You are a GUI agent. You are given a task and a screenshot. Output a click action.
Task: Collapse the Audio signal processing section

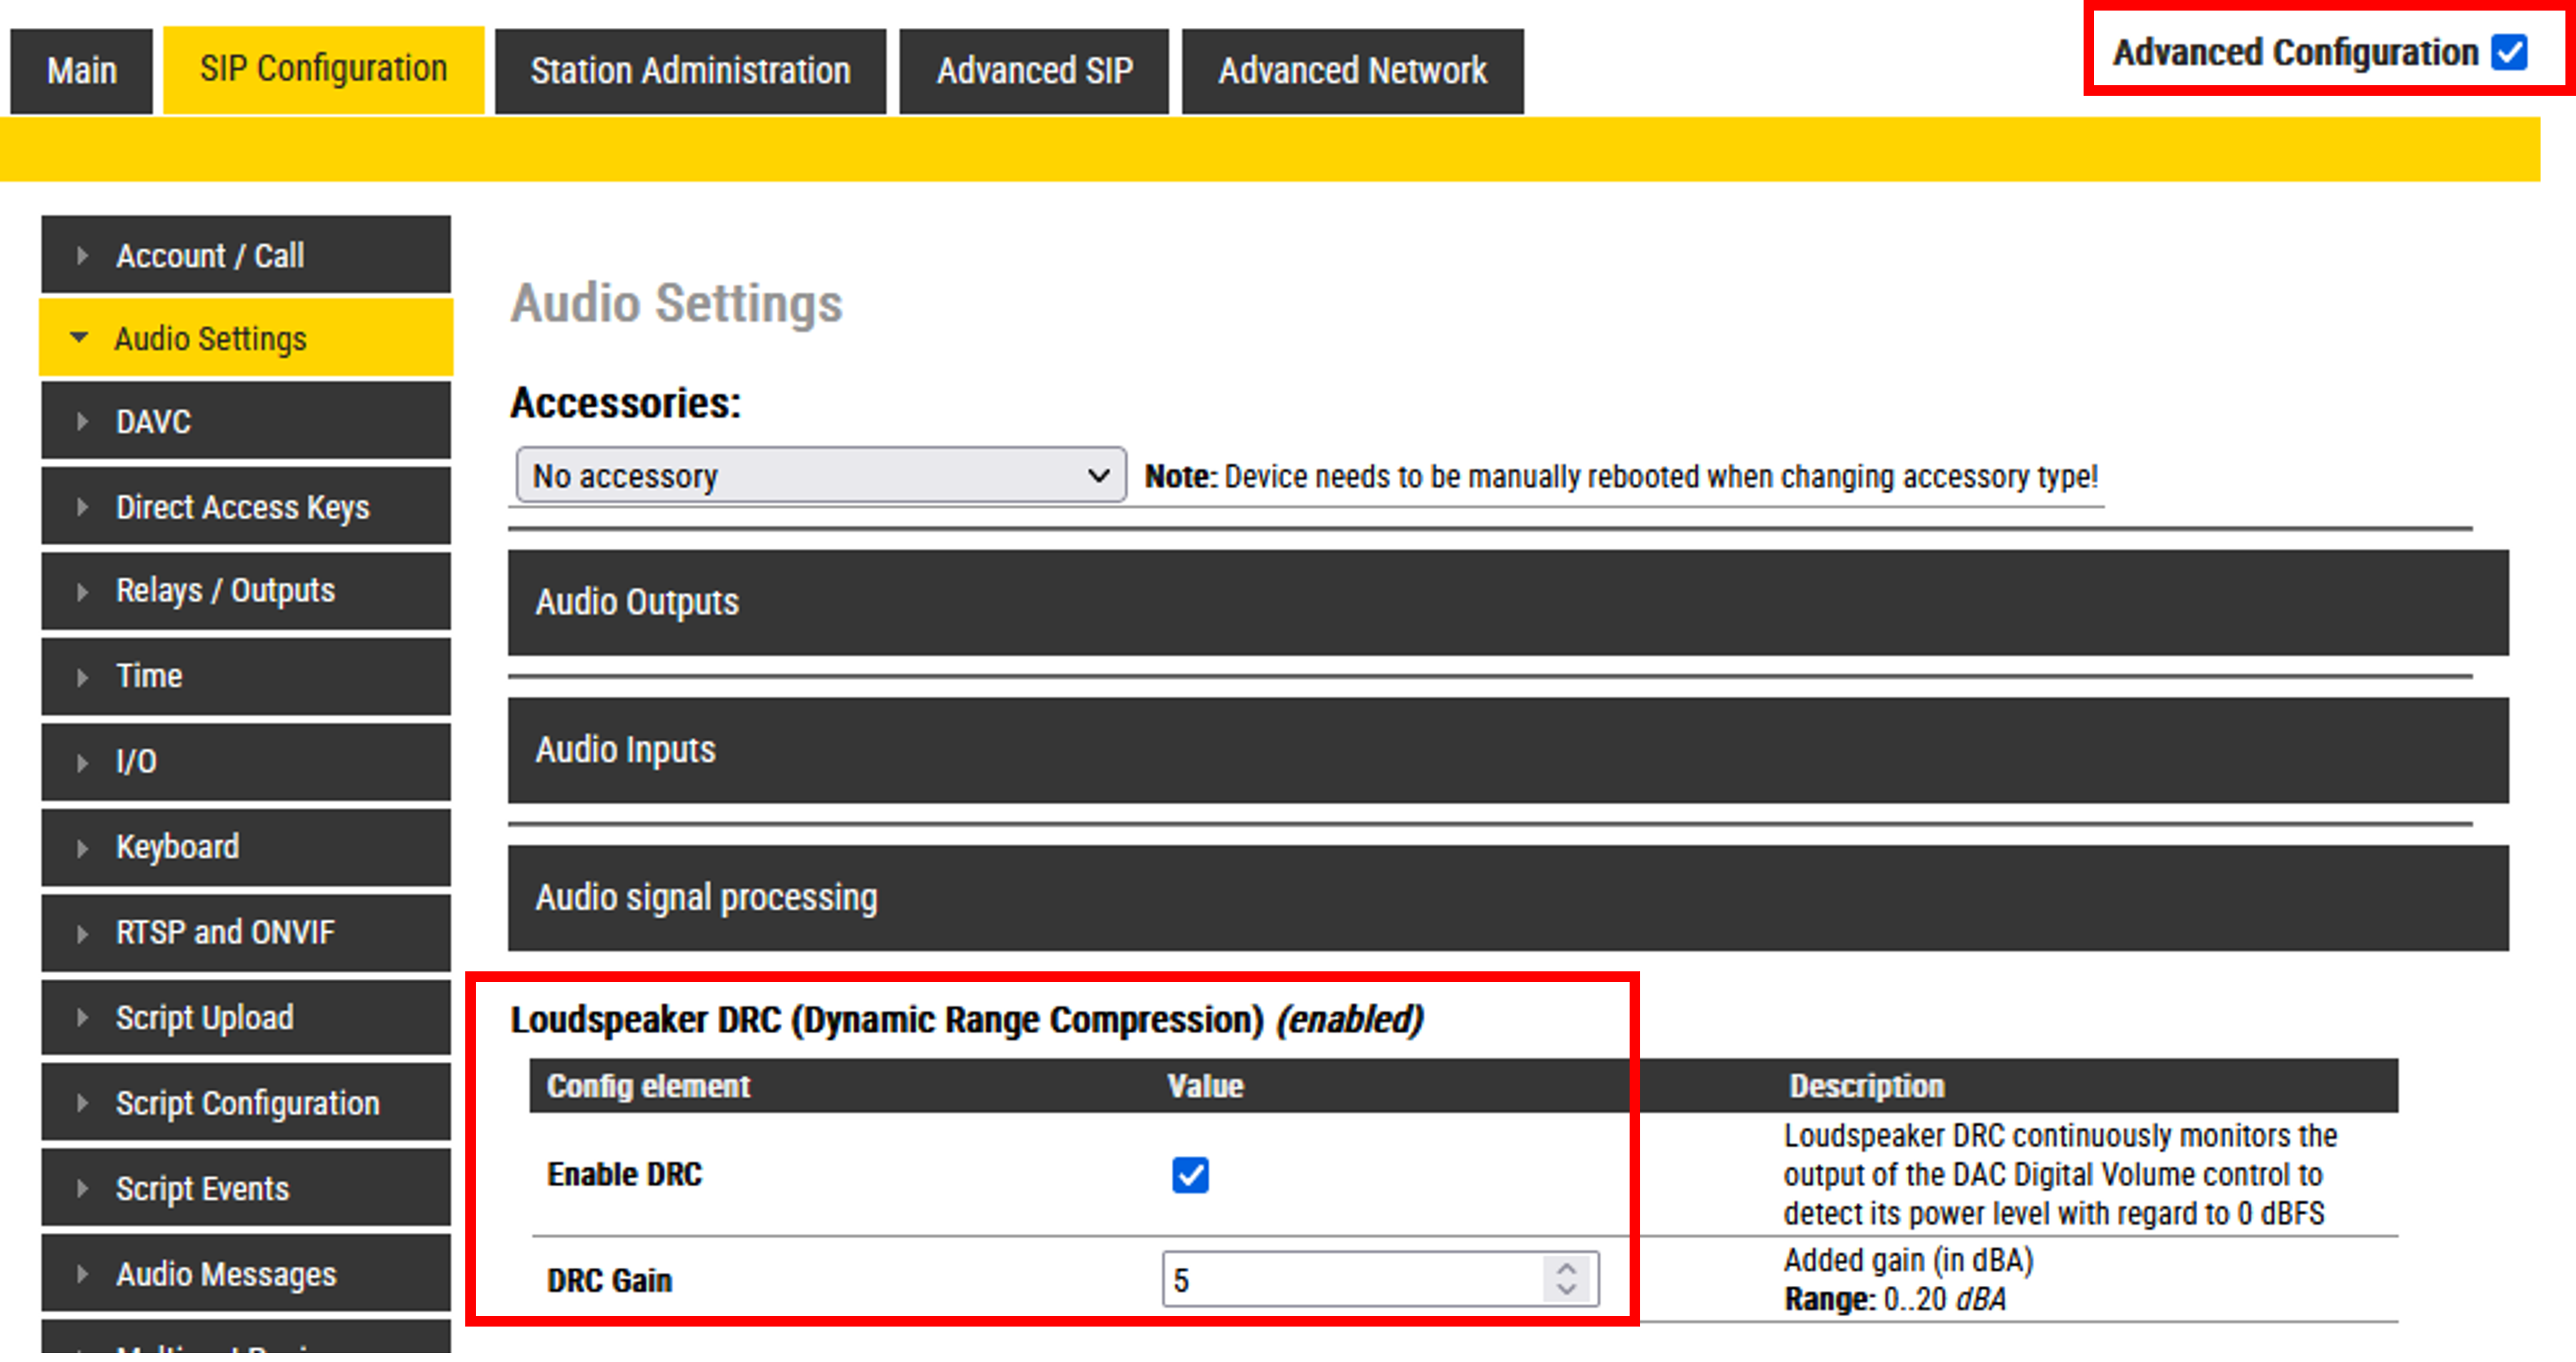1507,898
